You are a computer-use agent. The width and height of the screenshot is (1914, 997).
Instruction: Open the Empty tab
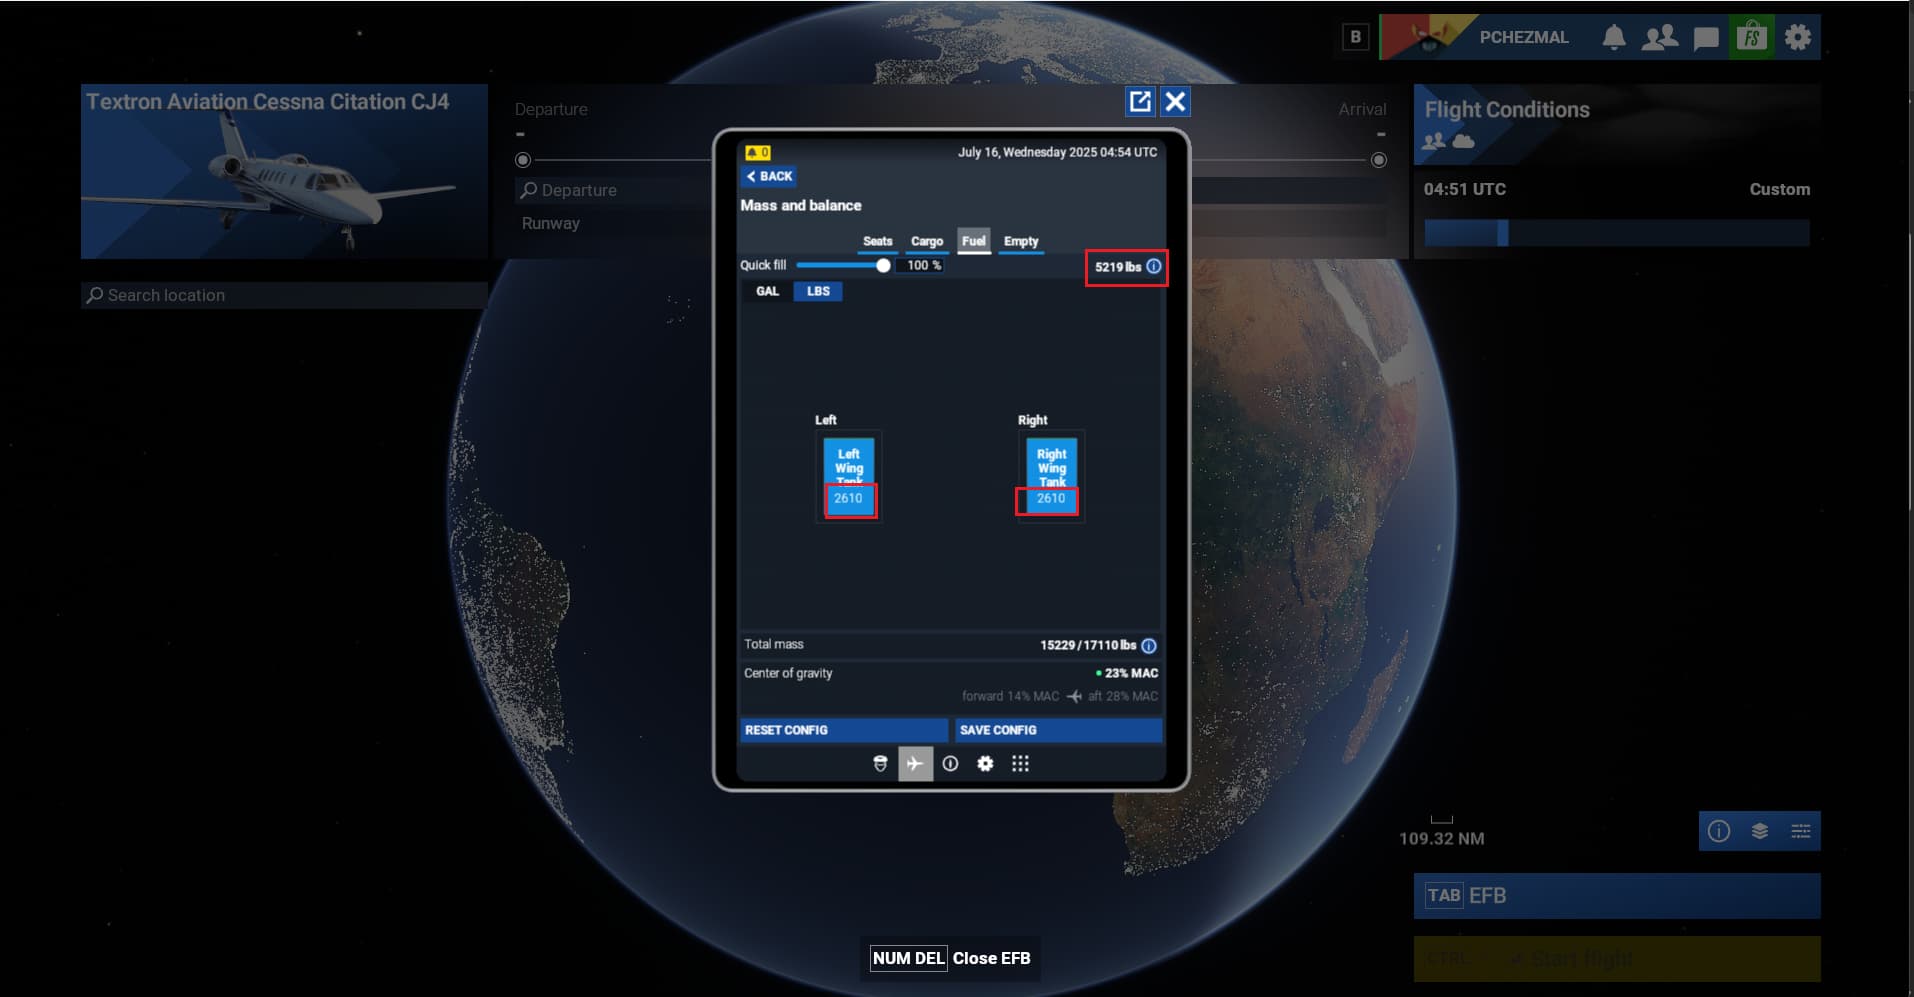(1020, 241)
